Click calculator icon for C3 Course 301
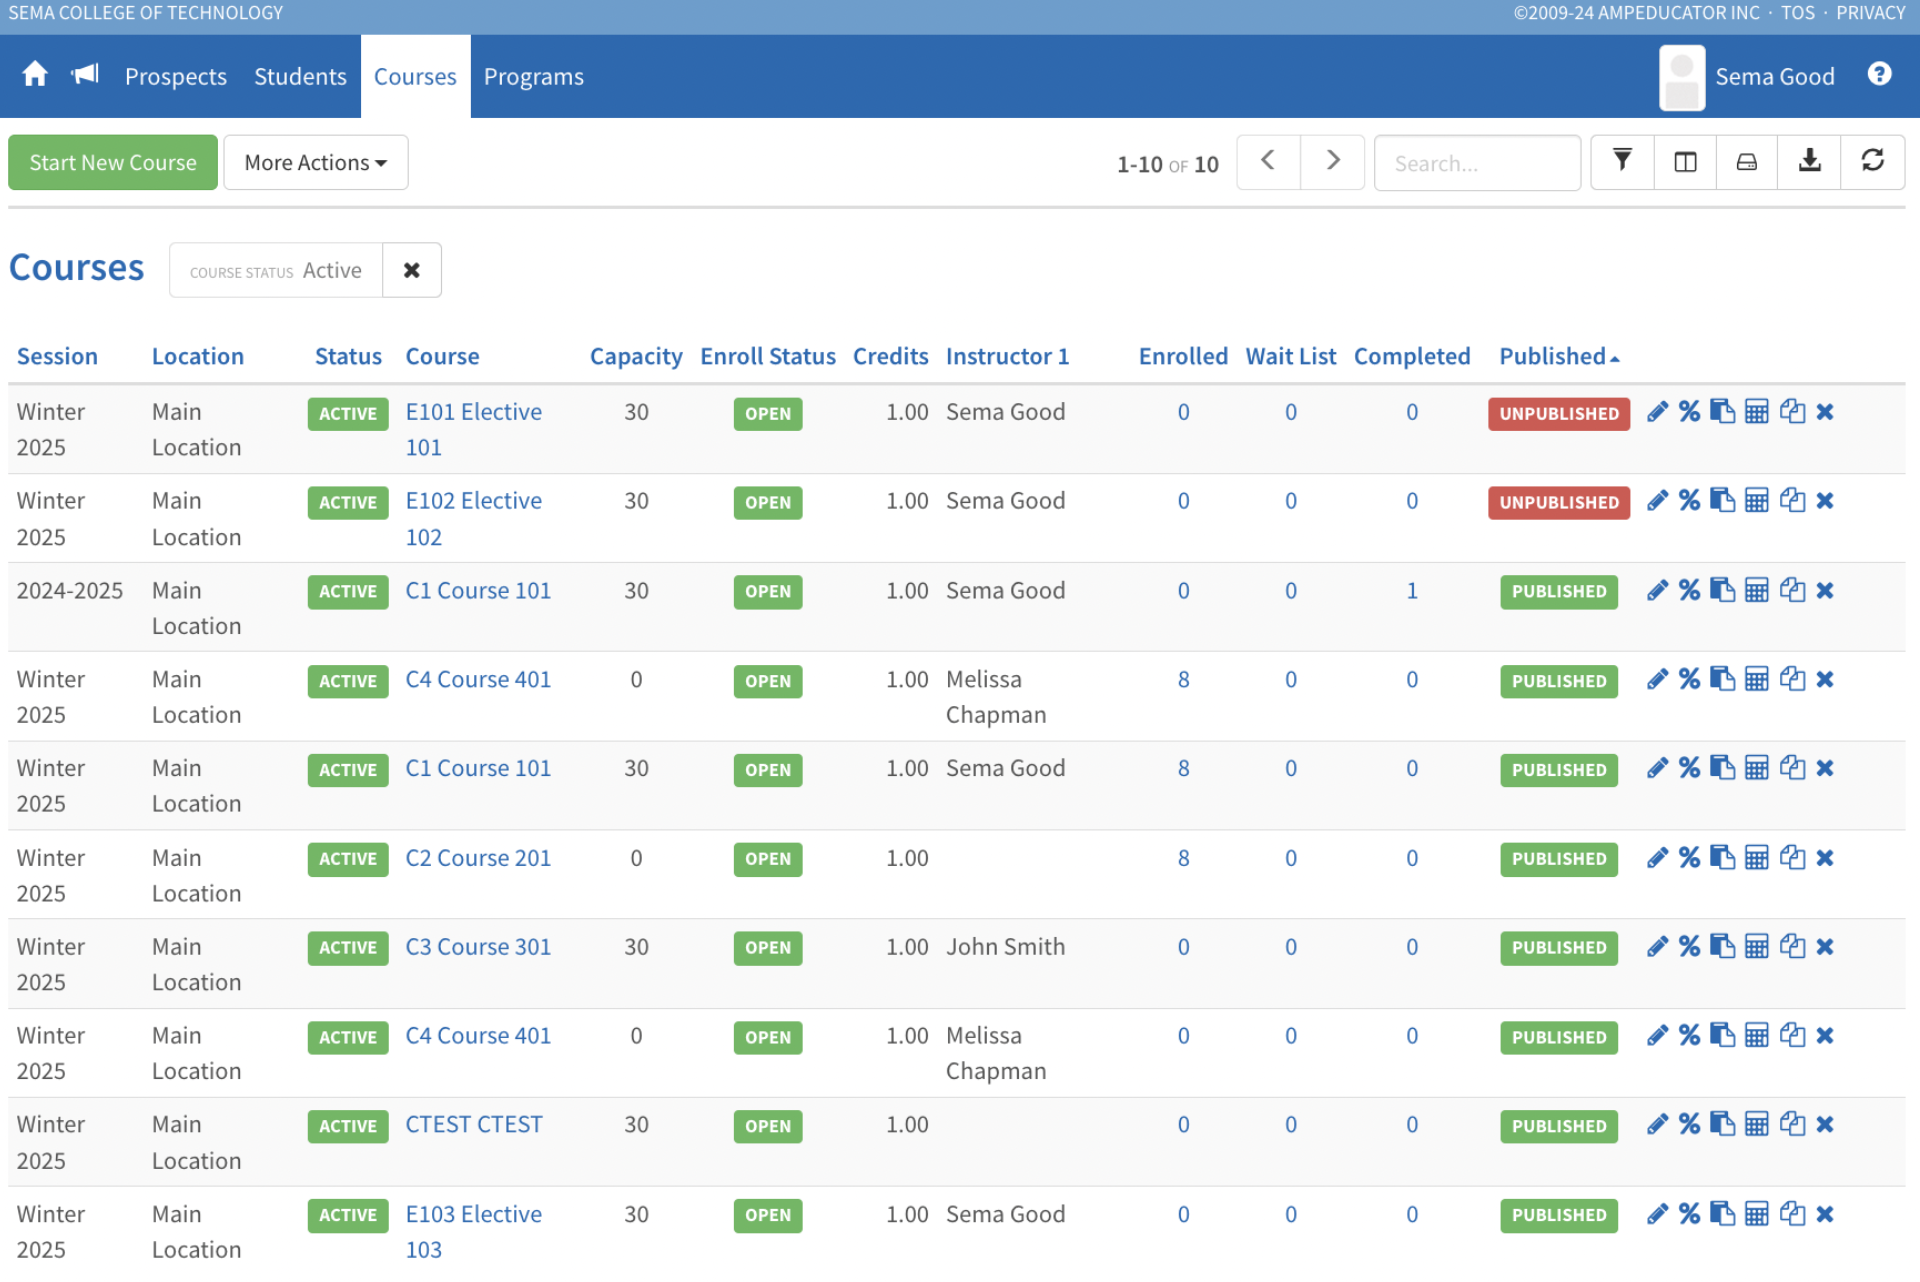The height and width of the screenshot is (1282, 1920). click(1756, 947)
